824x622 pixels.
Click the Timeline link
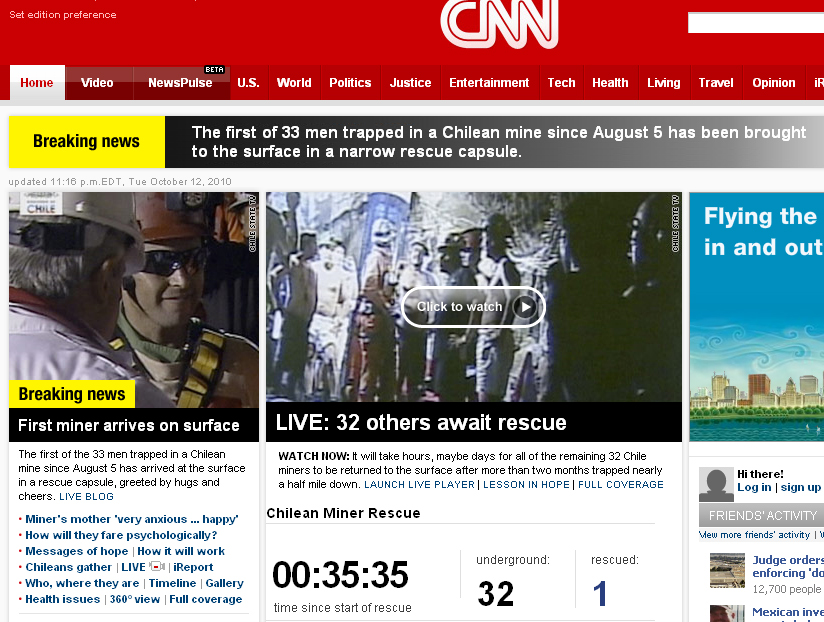tap(172, 583)
